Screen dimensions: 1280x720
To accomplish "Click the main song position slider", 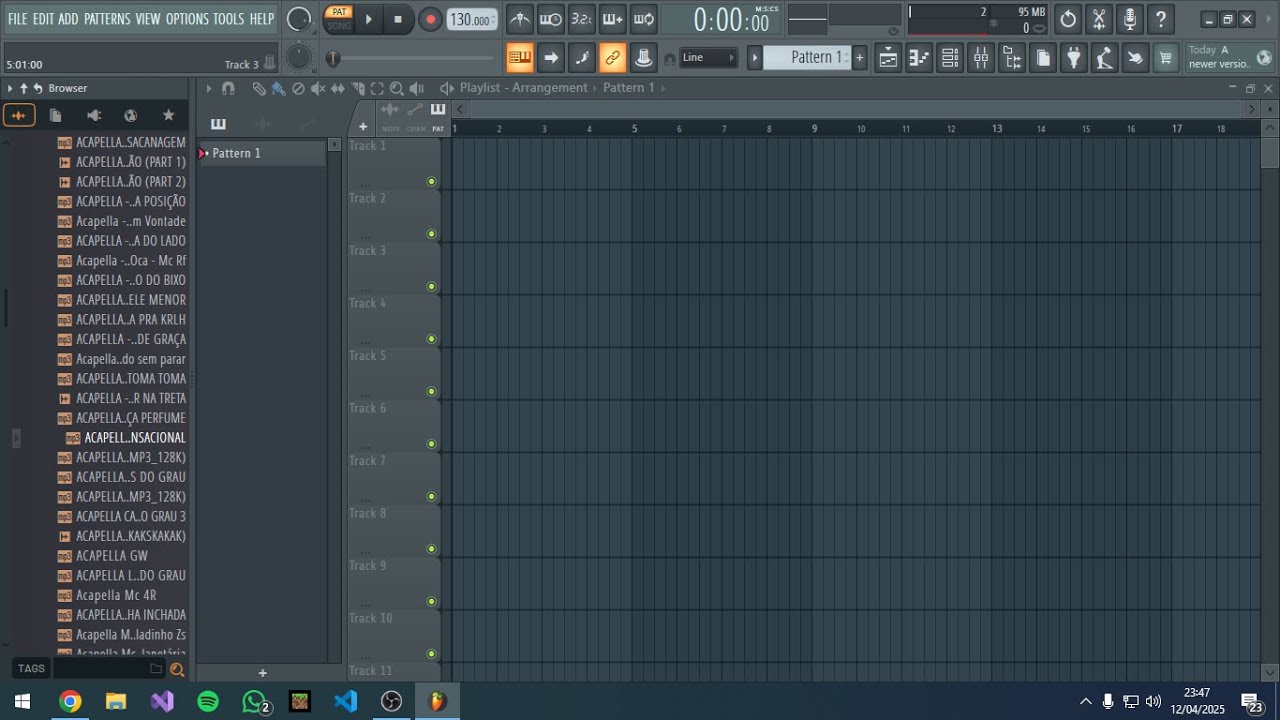I will pos(413,59).
